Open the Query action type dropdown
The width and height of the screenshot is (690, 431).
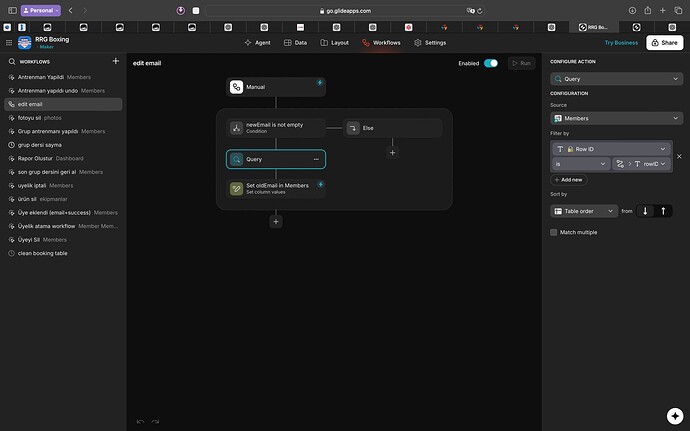coord(617,79)
